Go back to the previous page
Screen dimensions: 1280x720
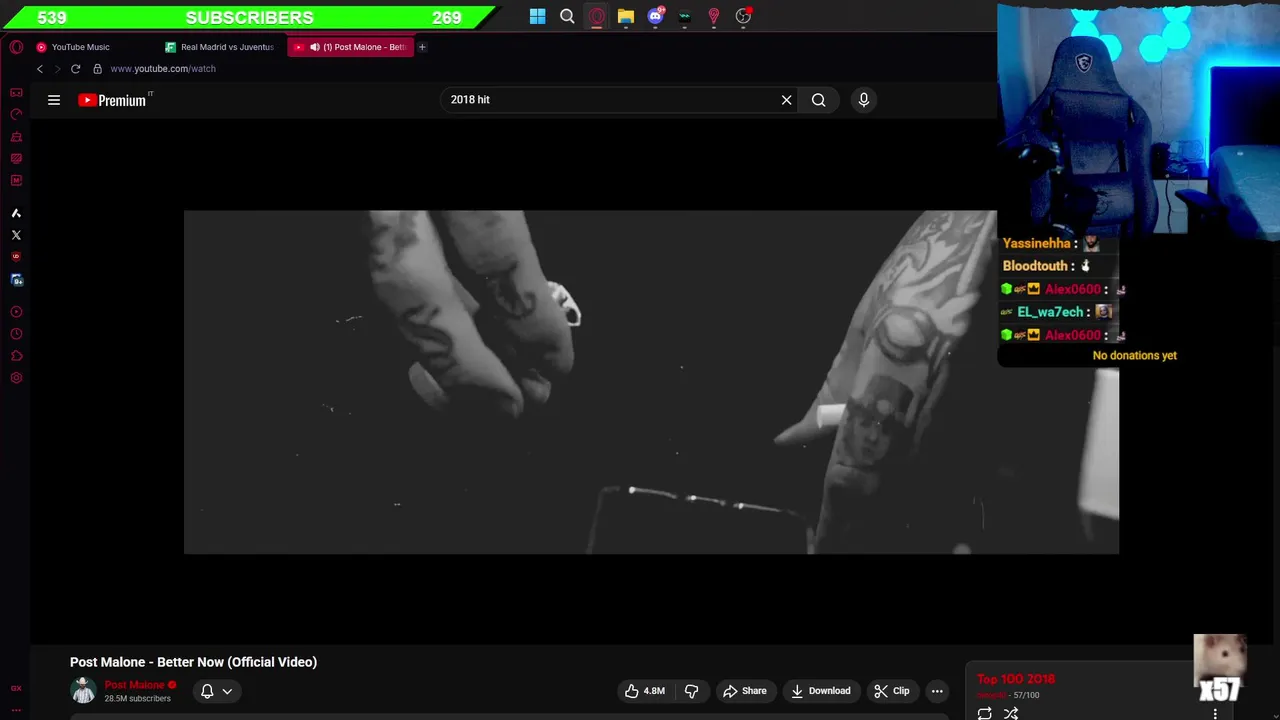tap(40, 69)
